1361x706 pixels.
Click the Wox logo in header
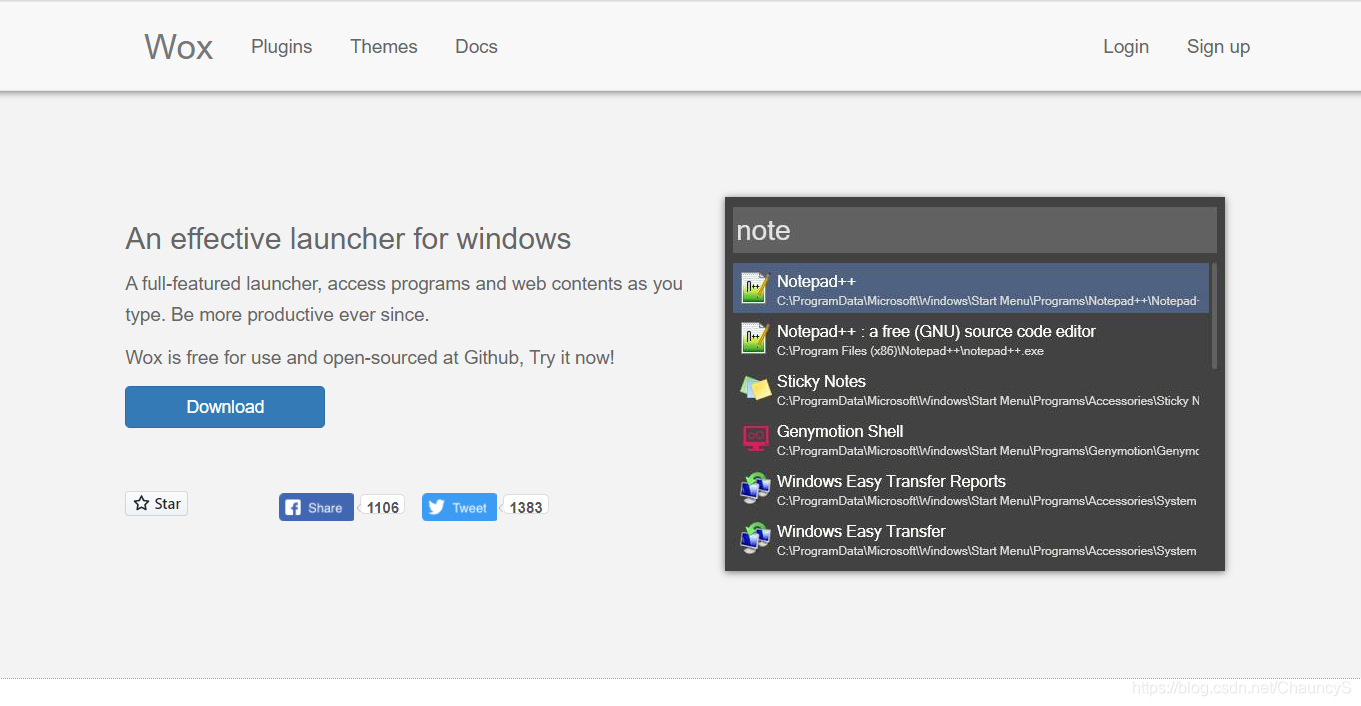(x=178, y=47)
